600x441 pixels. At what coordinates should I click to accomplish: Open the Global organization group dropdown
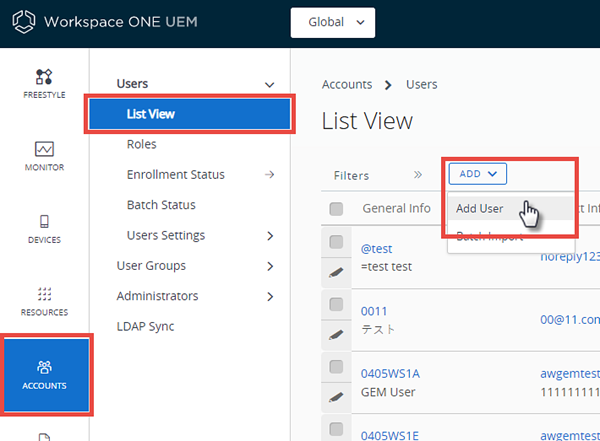pos(333,22)
